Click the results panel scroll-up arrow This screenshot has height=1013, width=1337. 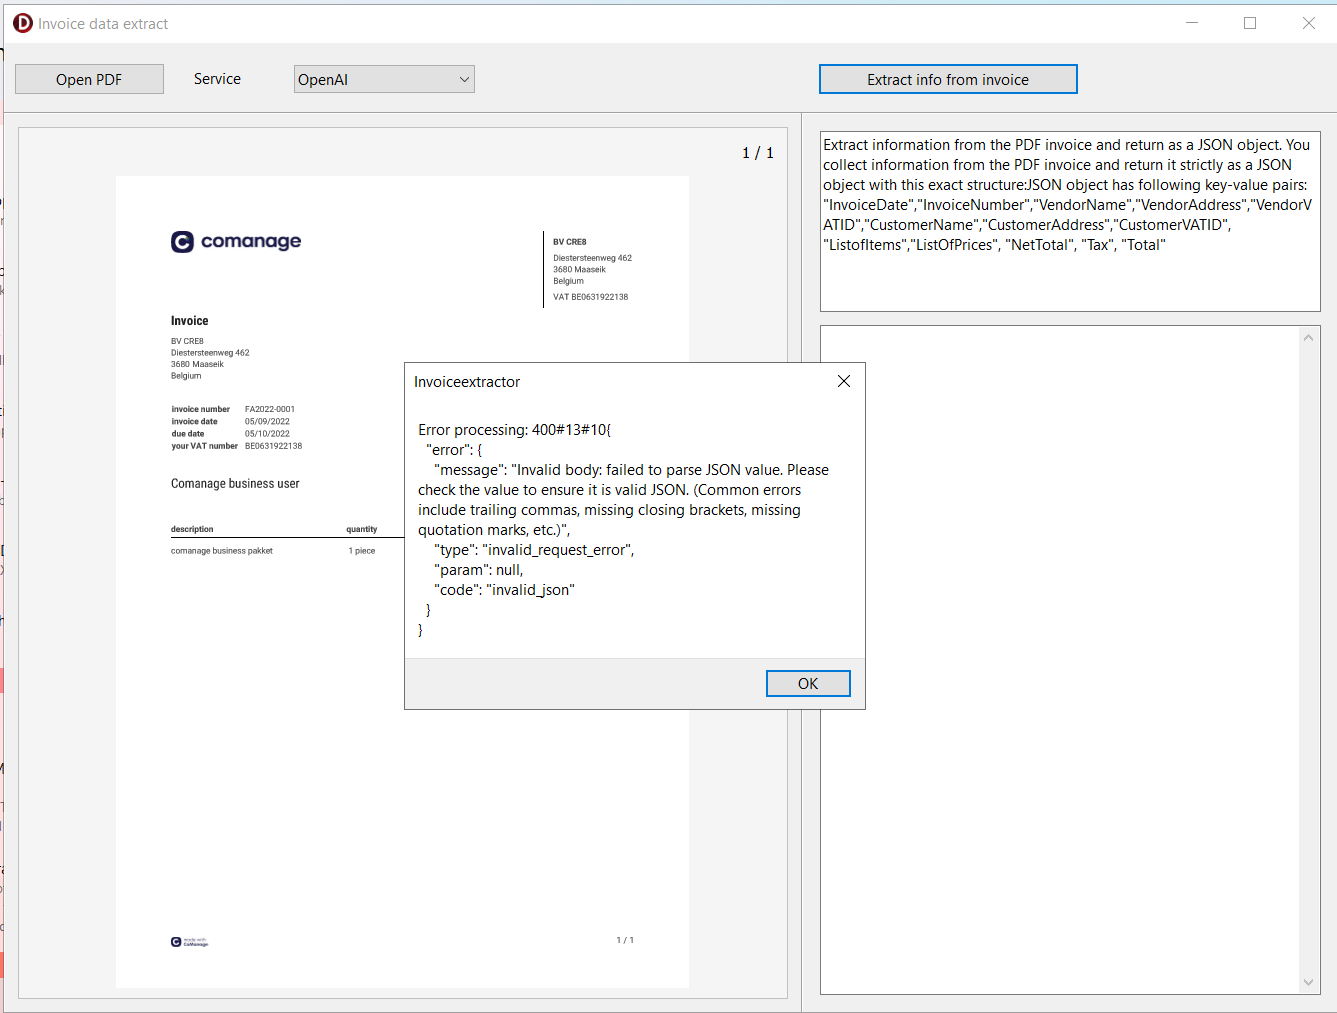(x=1308, y=338)
